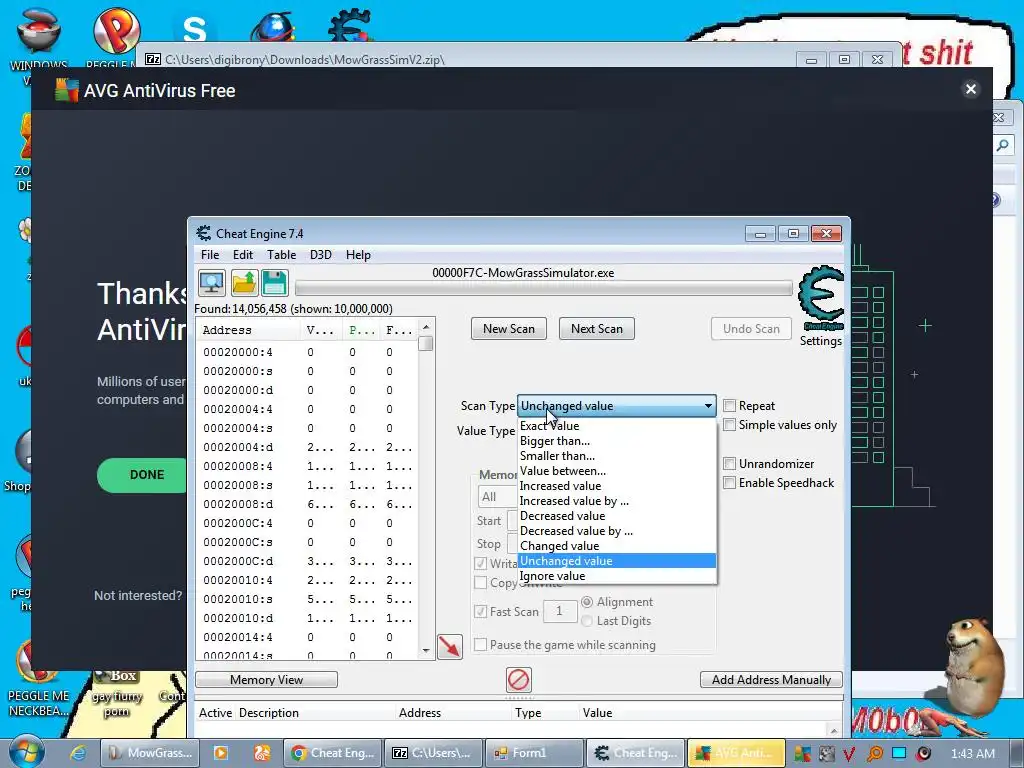Viewport: 1024px width, 768px height.
Task: Enable Simple values only checkbox
Action: click(729, 424)
